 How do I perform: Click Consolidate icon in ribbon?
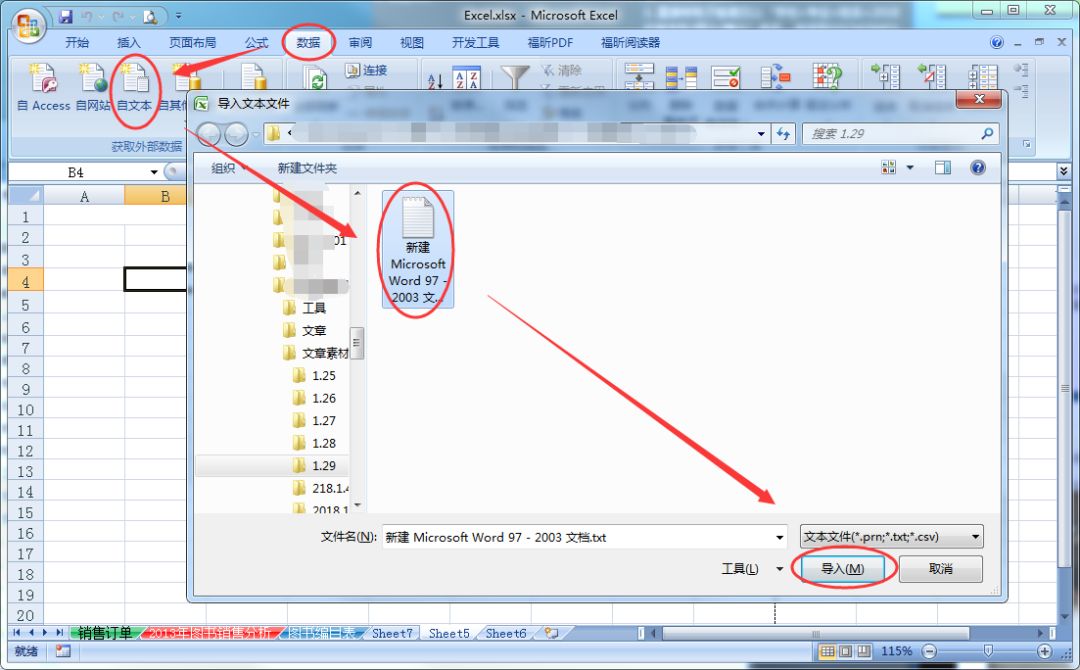(776, 76)
